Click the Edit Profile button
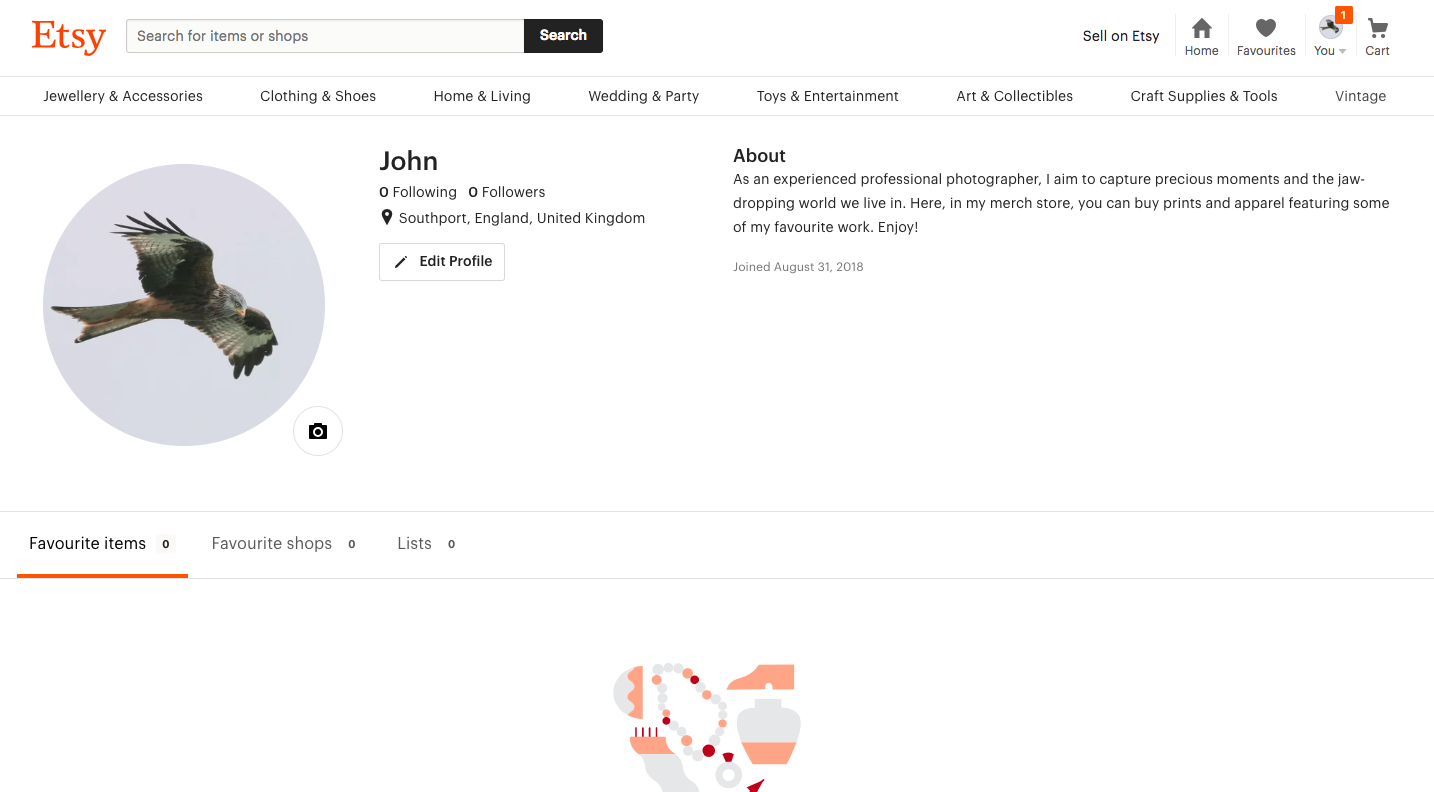Image resolution: width=1434 pixels, height=792 pixels. [441, 261]
